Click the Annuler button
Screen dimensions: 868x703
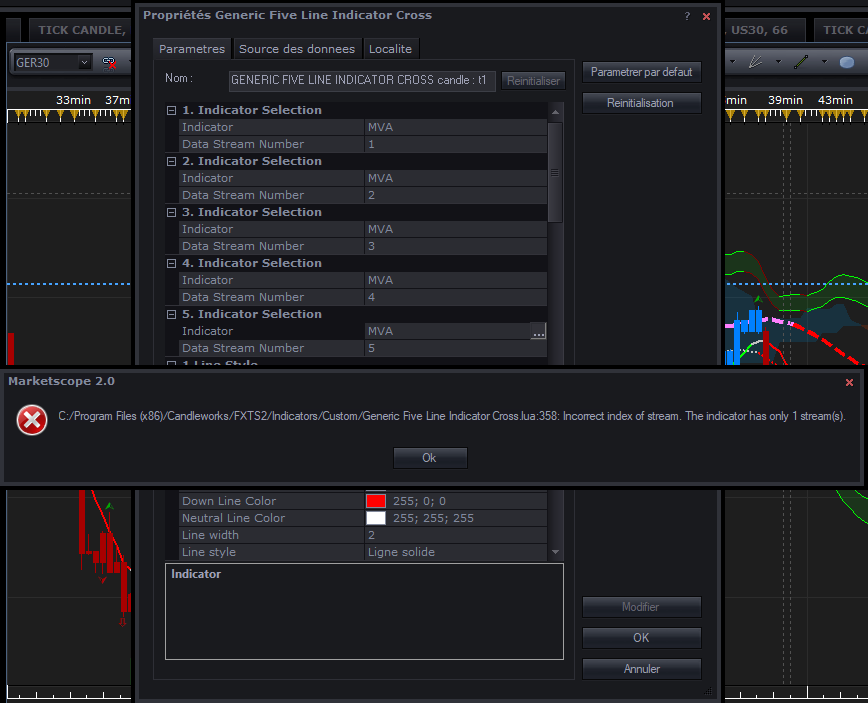click(x=642, y=669)
